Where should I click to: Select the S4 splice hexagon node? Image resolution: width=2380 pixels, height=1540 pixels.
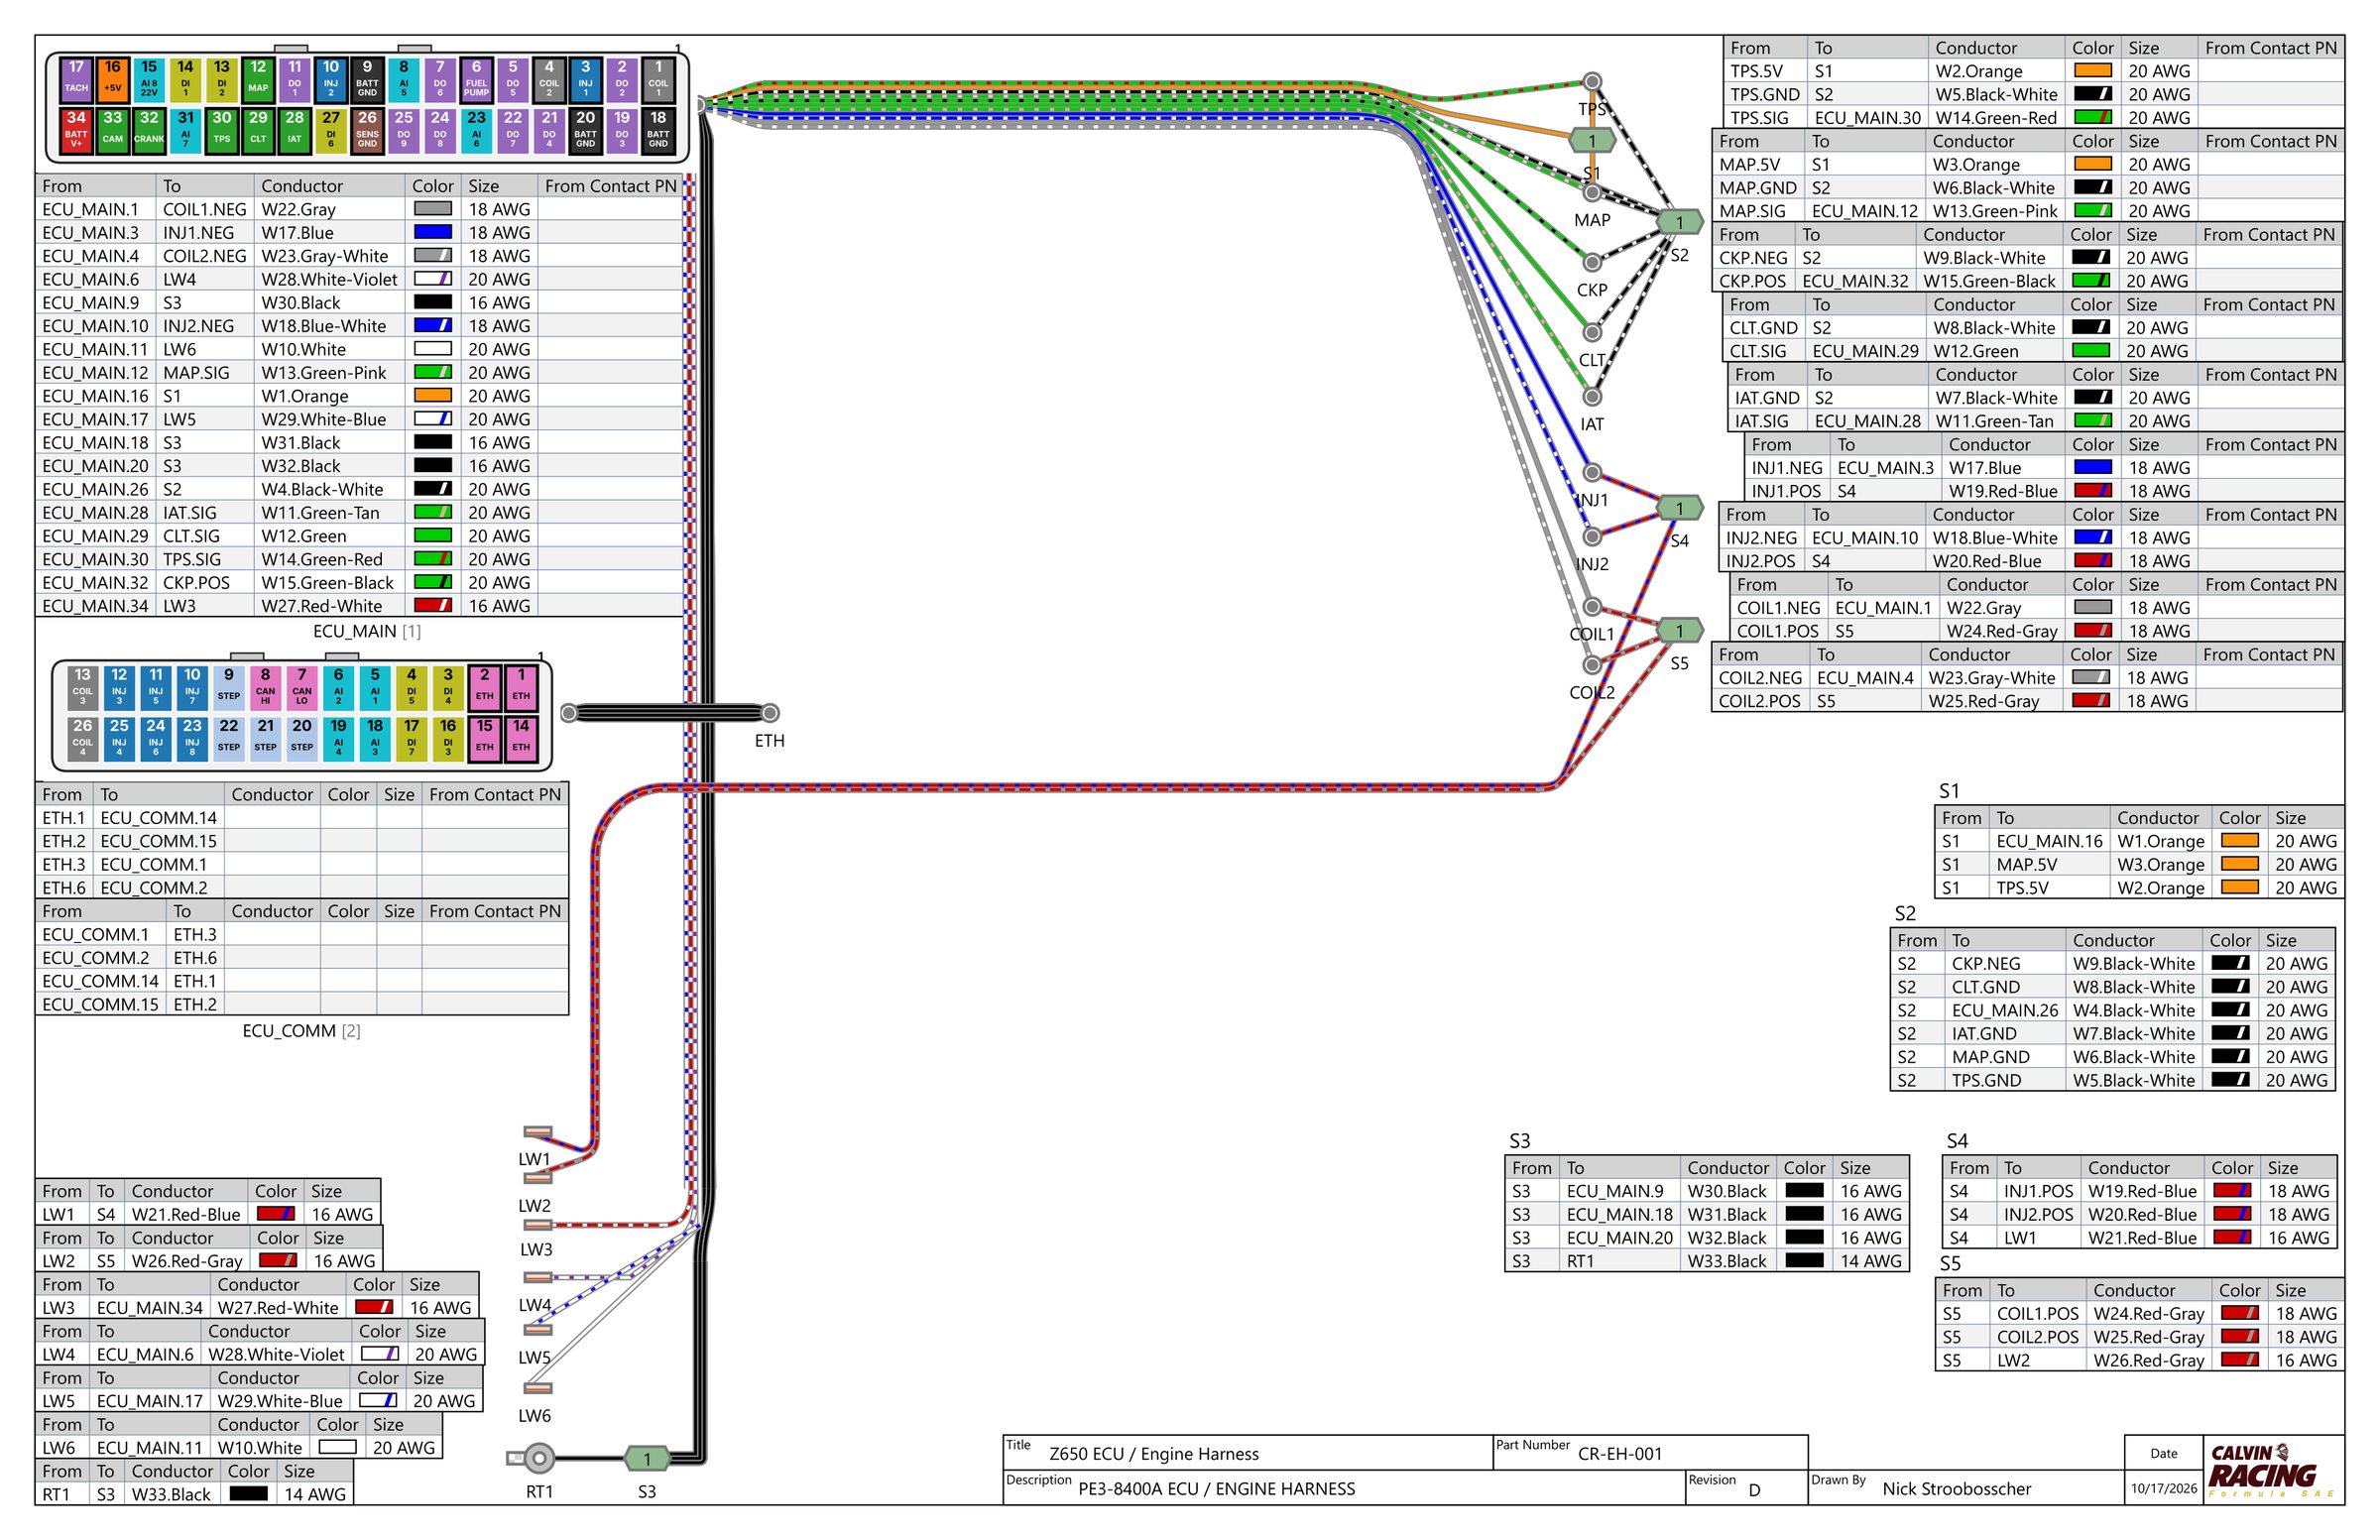point(1679,508)
